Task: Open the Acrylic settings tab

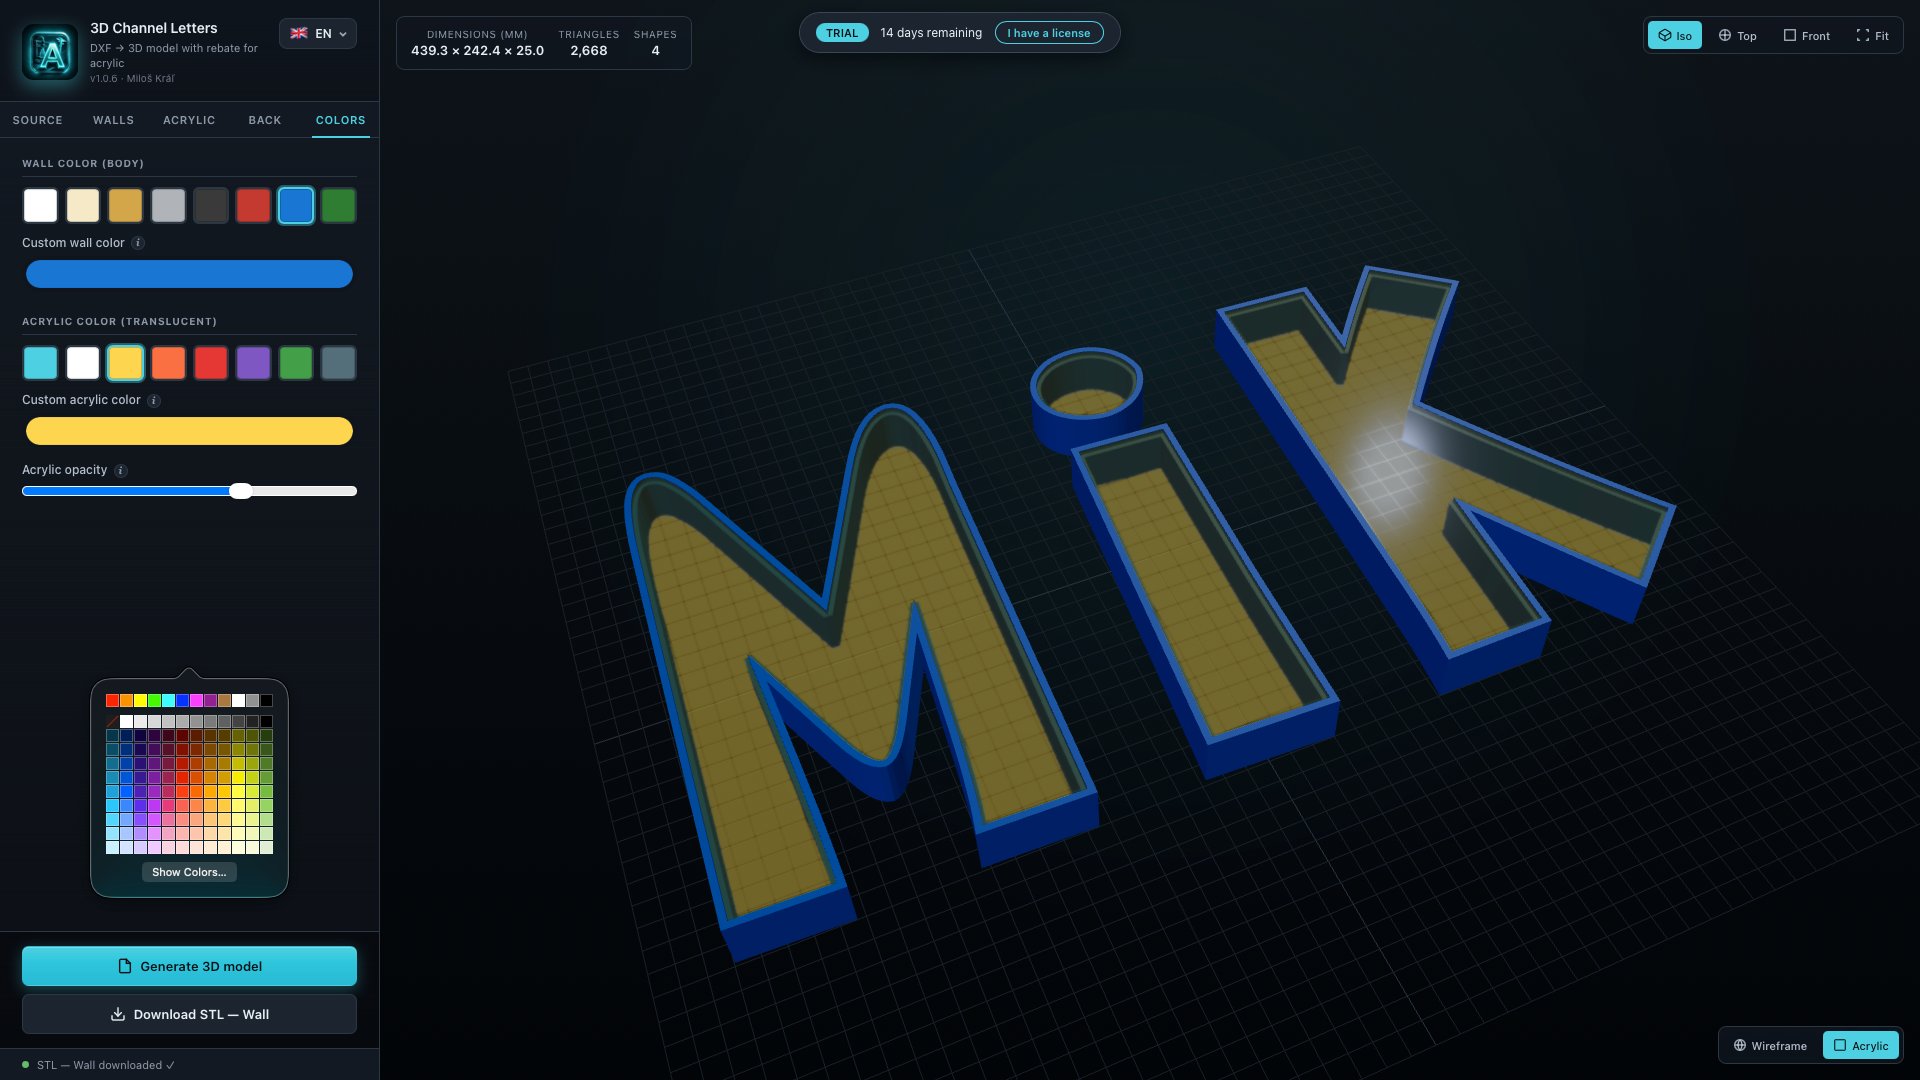Action: click(189, 120)
